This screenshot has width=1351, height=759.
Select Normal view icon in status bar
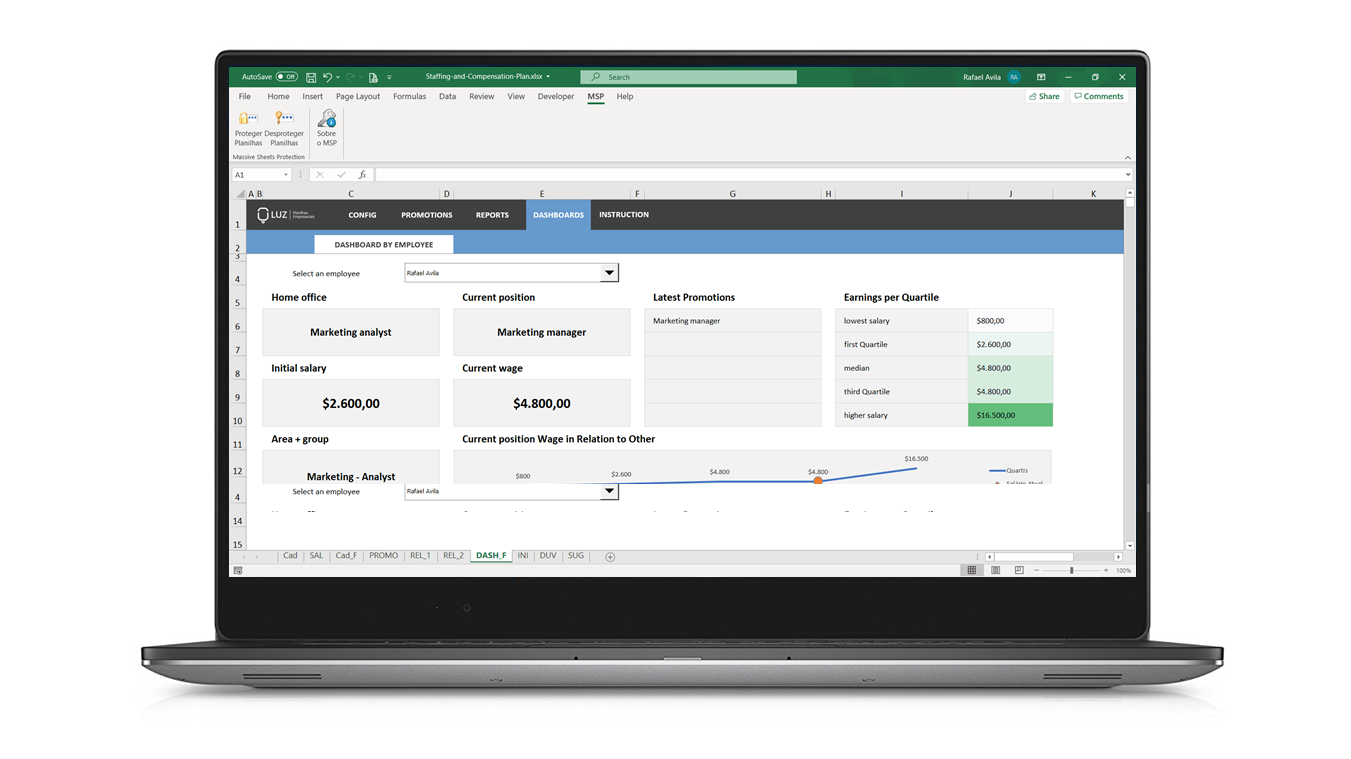click(x=971, y=570)
